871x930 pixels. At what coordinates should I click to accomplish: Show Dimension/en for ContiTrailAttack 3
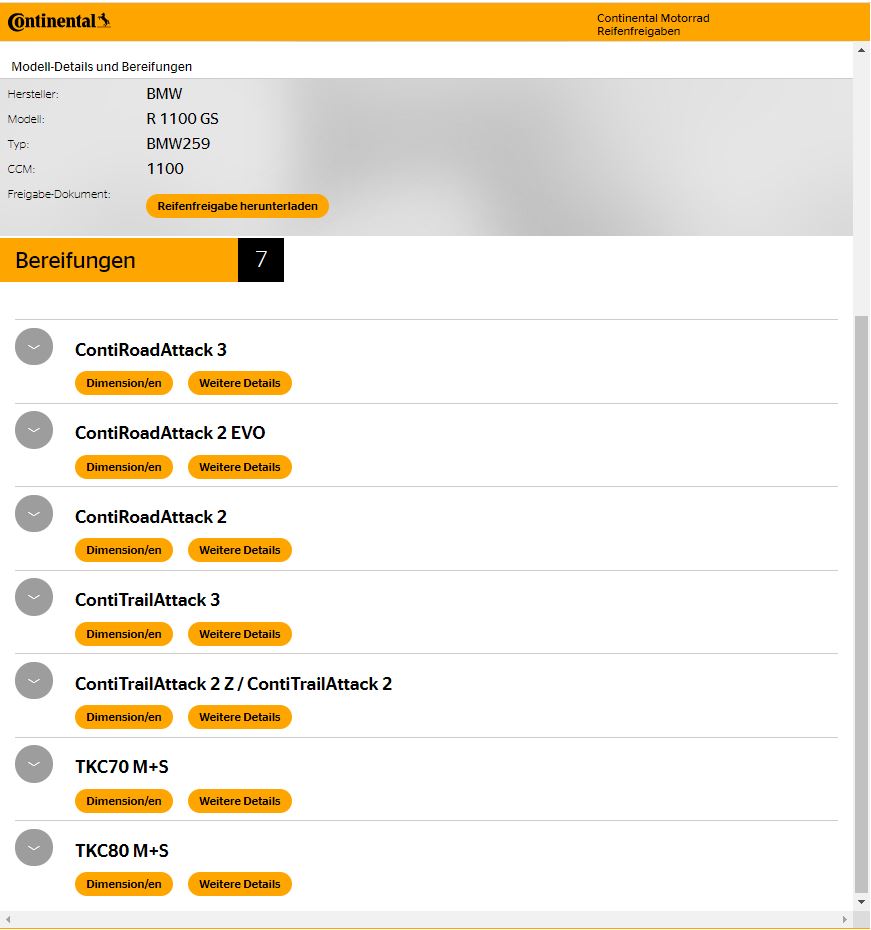tap(124, 634)
